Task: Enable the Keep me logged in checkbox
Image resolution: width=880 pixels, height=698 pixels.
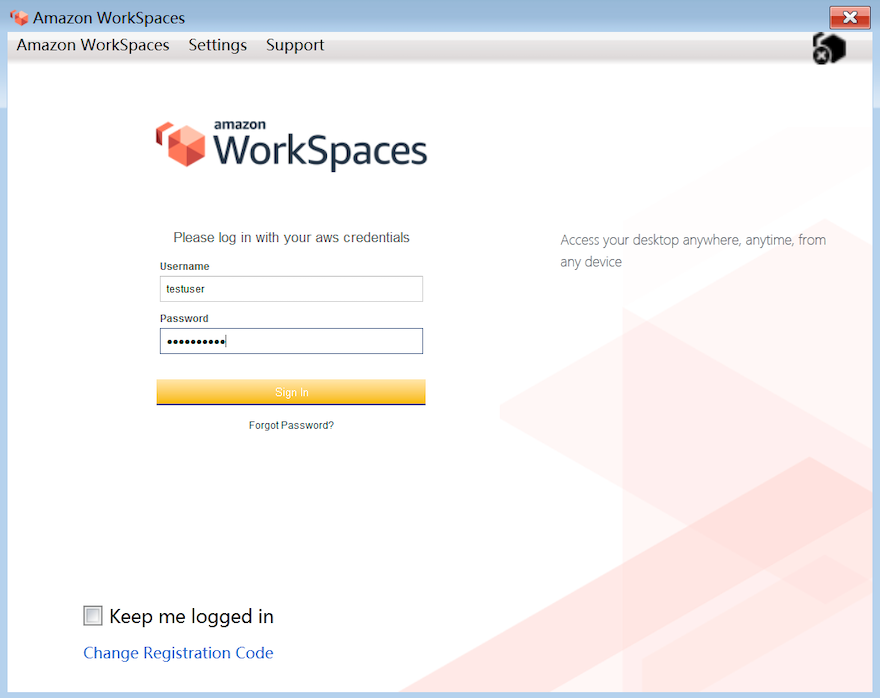Action: click(x=93, y=616)
